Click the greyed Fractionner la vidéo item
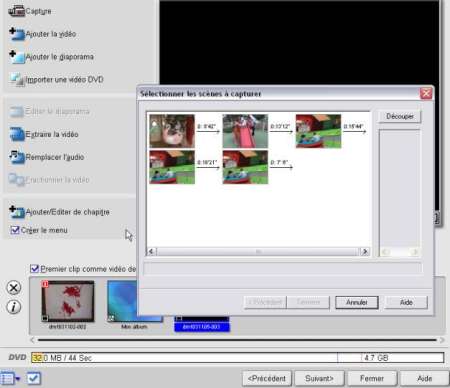Image resolution: width=450 pixels, height=388 pixels. (49, 180)
